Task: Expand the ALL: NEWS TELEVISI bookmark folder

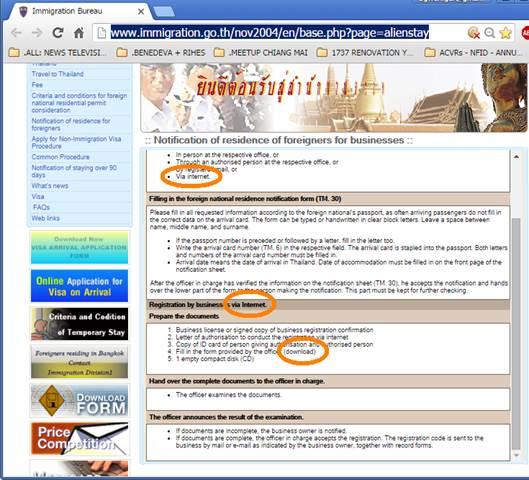Action: [57, 53]
